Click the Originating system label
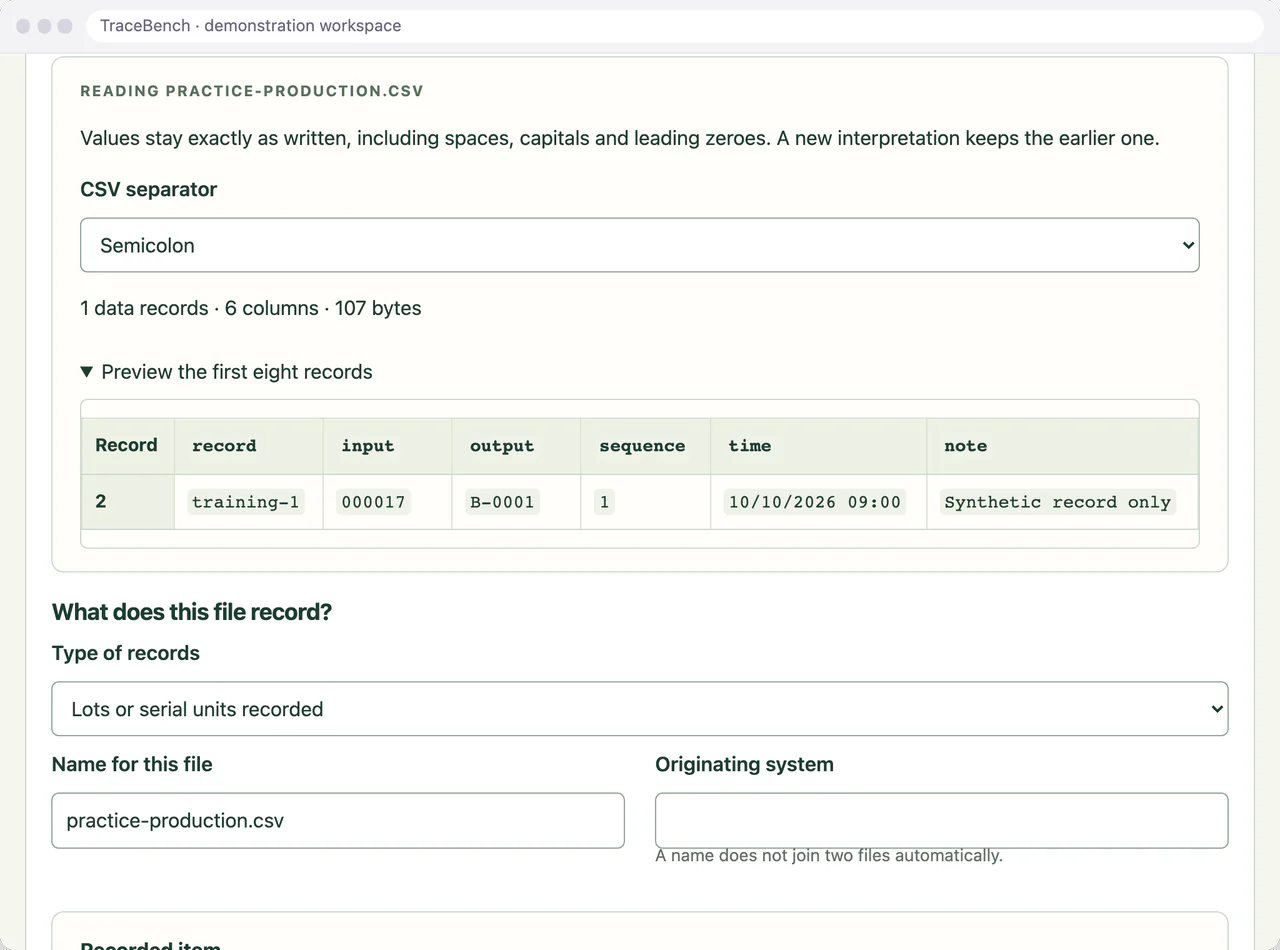 (x=744, y=764)
